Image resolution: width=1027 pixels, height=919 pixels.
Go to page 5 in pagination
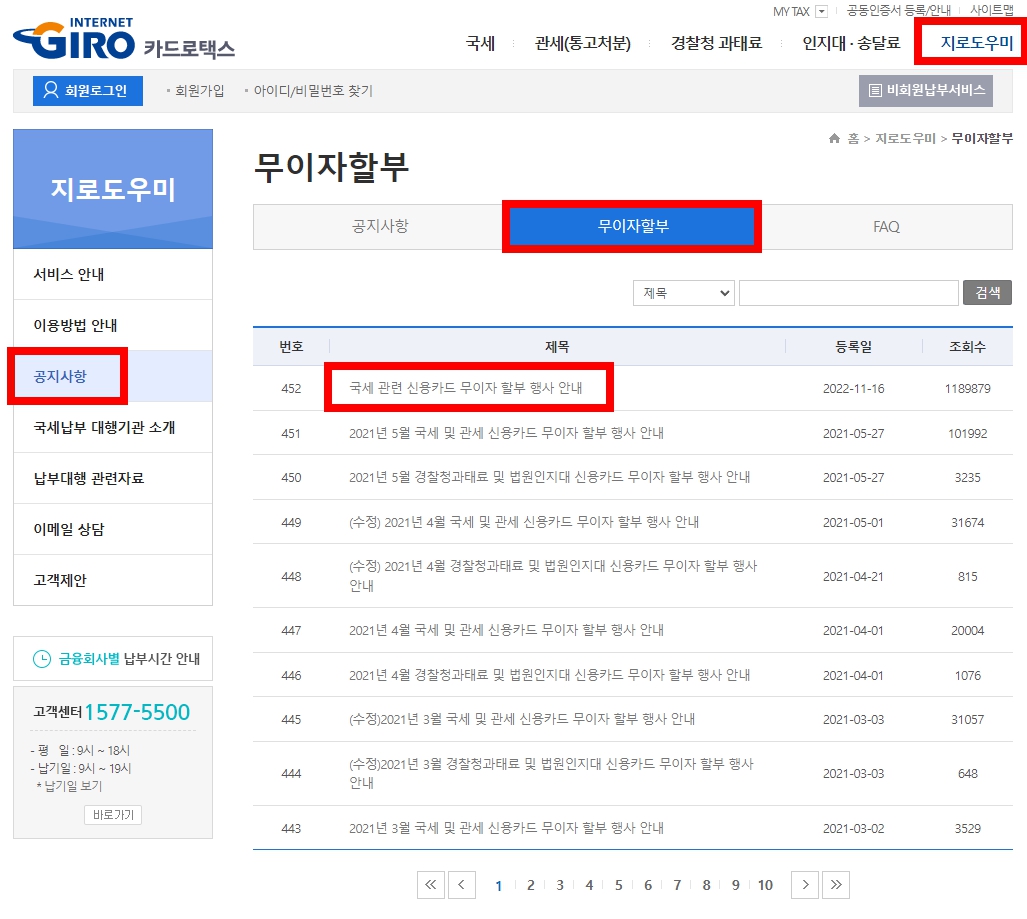pos(618,885)
